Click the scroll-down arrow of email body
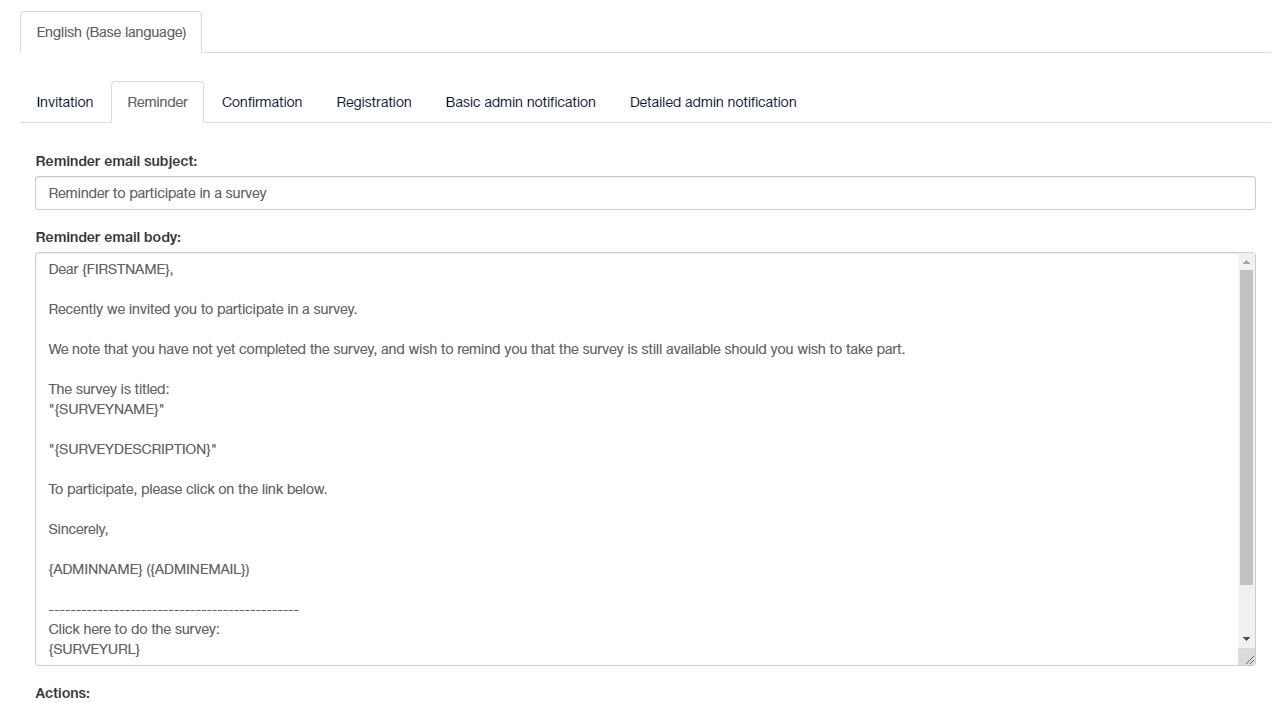The width and height of the screenshot is (1279, 703). (x=1246, y=638)
